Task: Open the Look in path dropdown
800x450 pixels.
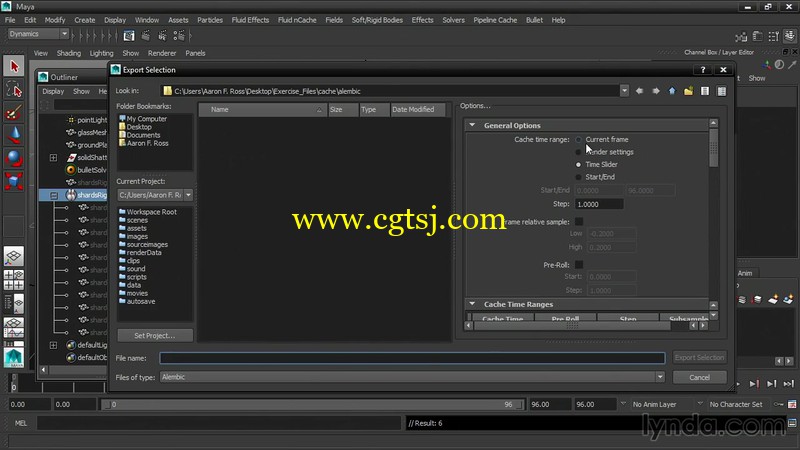Action: 624,91
